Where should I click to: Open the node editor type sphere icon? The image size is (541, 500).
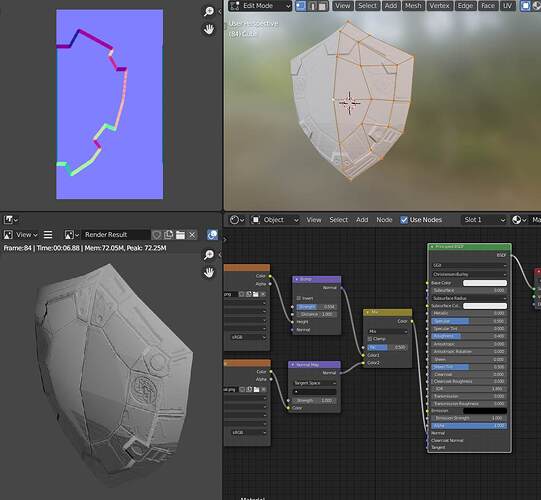[237, 220]
